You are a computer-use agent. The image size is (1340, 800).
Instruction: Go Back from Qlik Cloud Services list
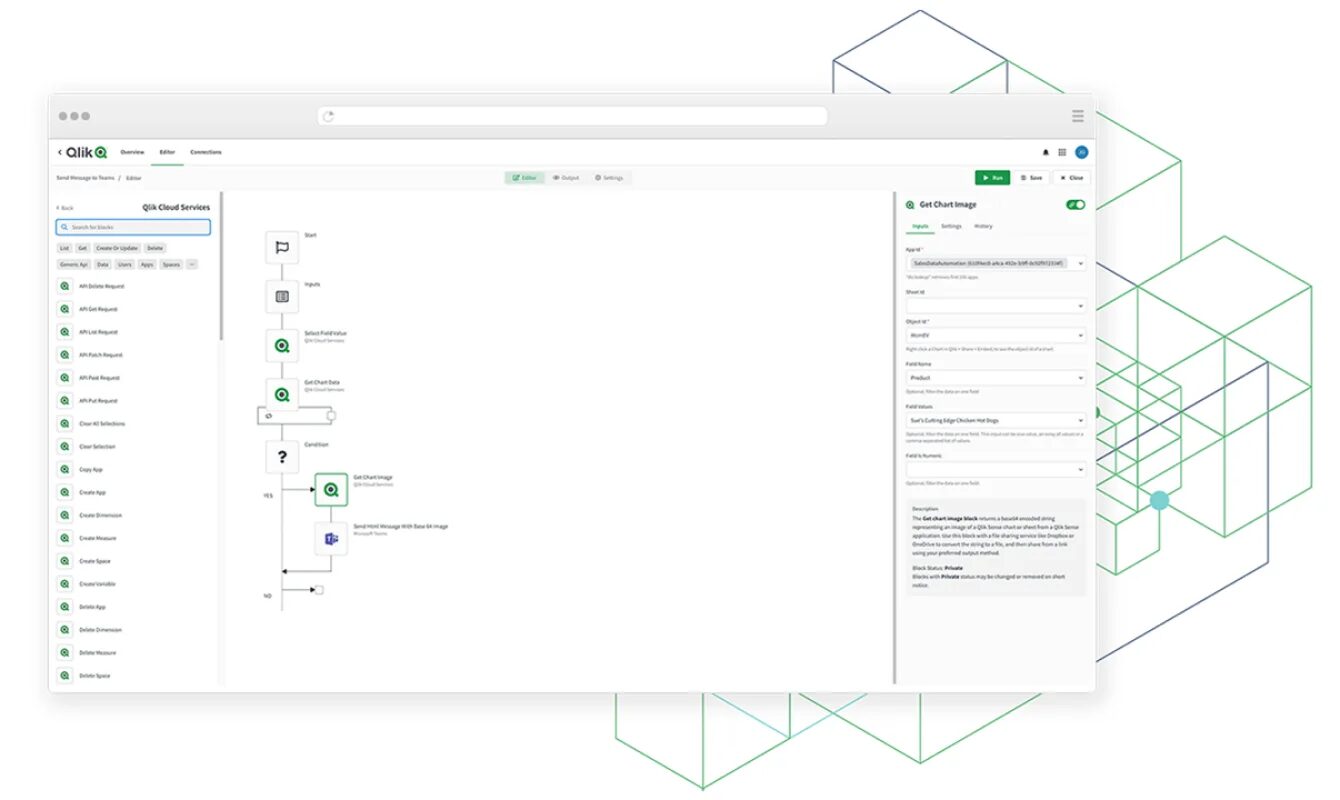[x=65, y=208]
